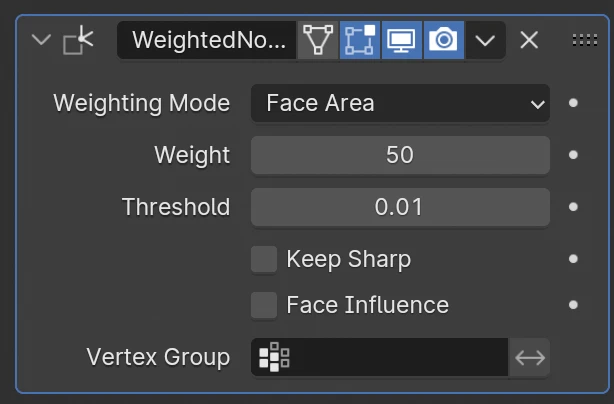Click animate dot beside Weight
Screen dimensions: 614x404
(573, 155)
